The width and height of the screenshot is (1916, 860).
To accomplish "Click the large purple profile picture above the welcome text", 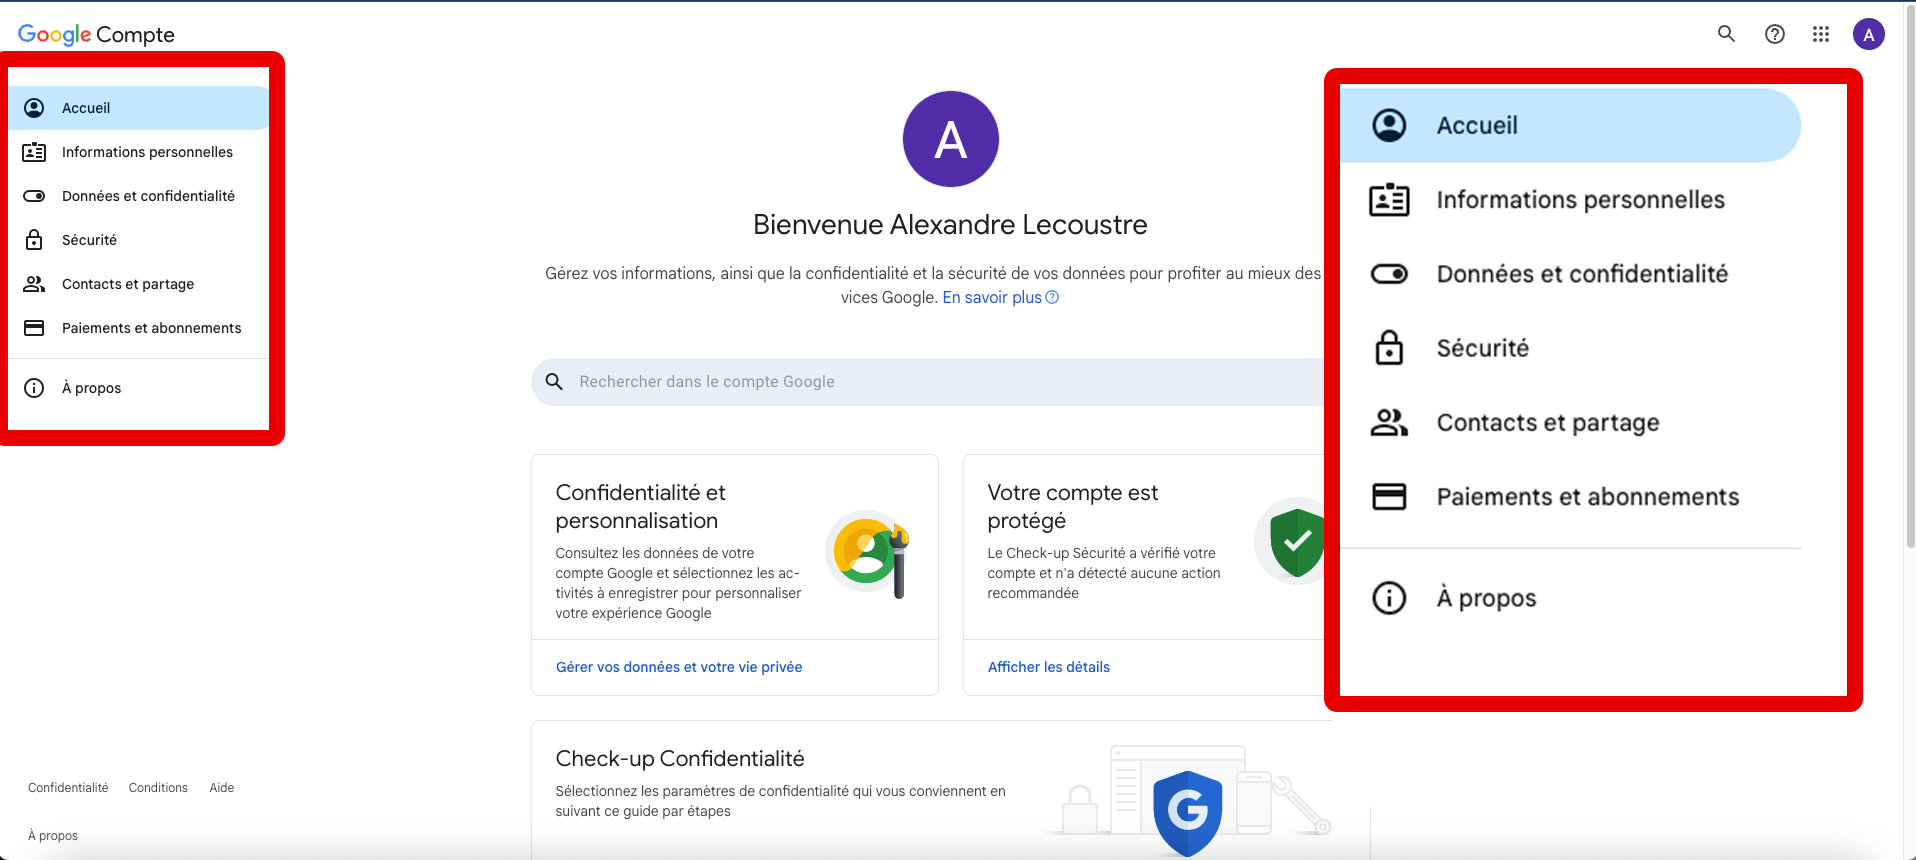I will point(950,139).
